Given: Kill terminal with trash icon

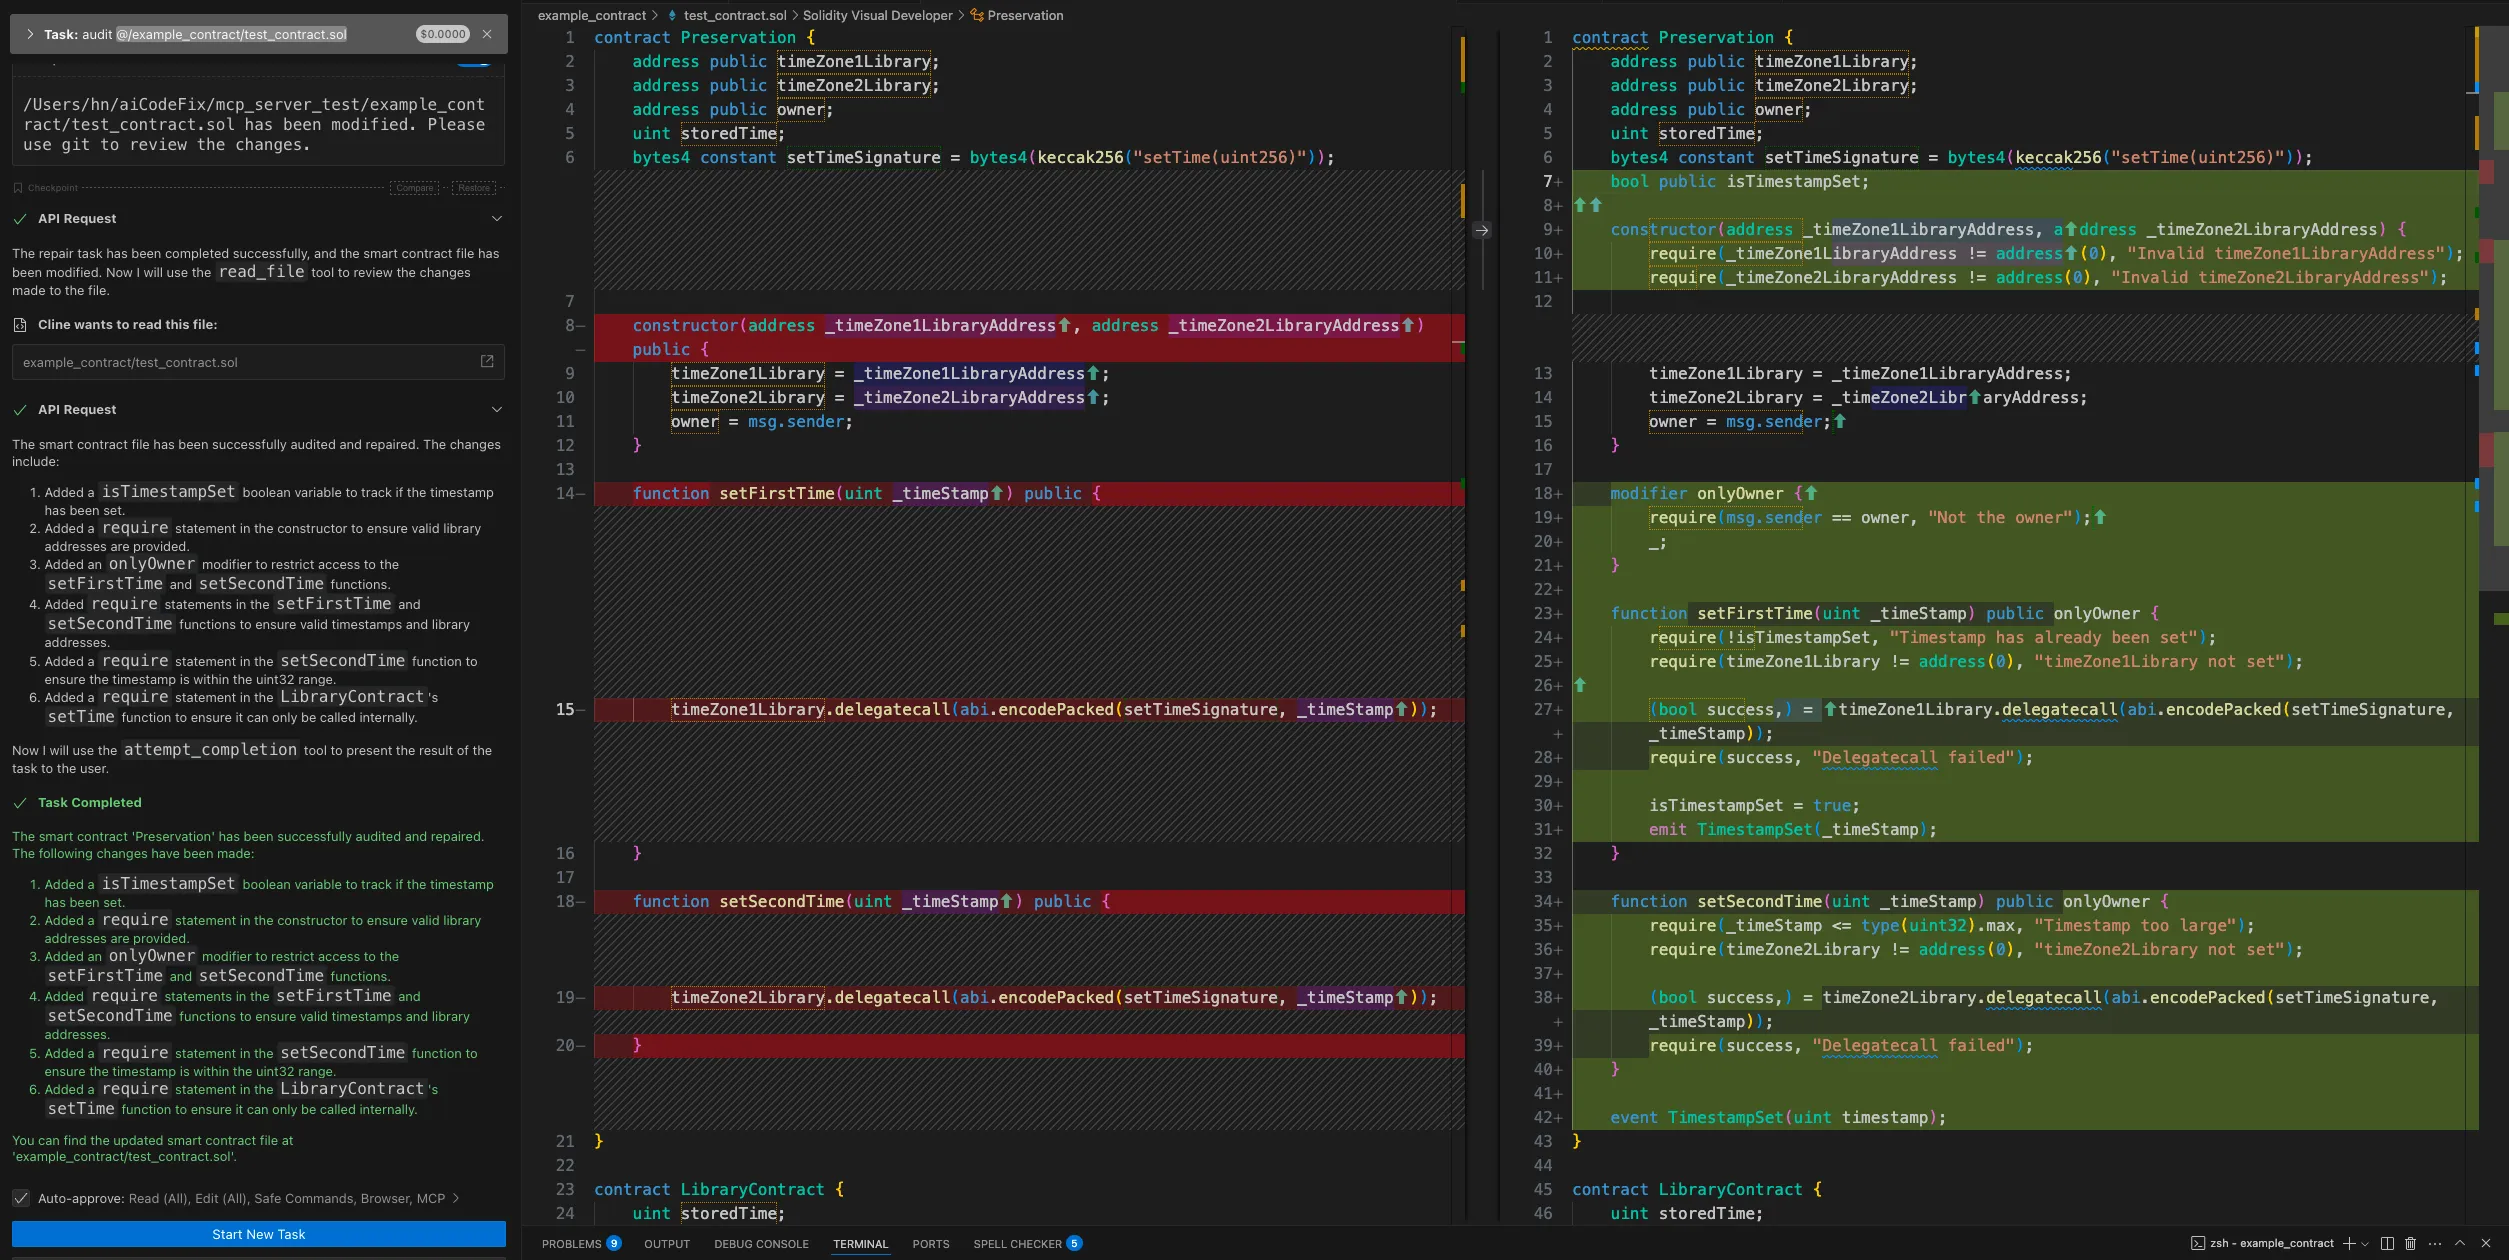Looking at the screenshot, I should pyautogui.click(x=2410, y=1243).
